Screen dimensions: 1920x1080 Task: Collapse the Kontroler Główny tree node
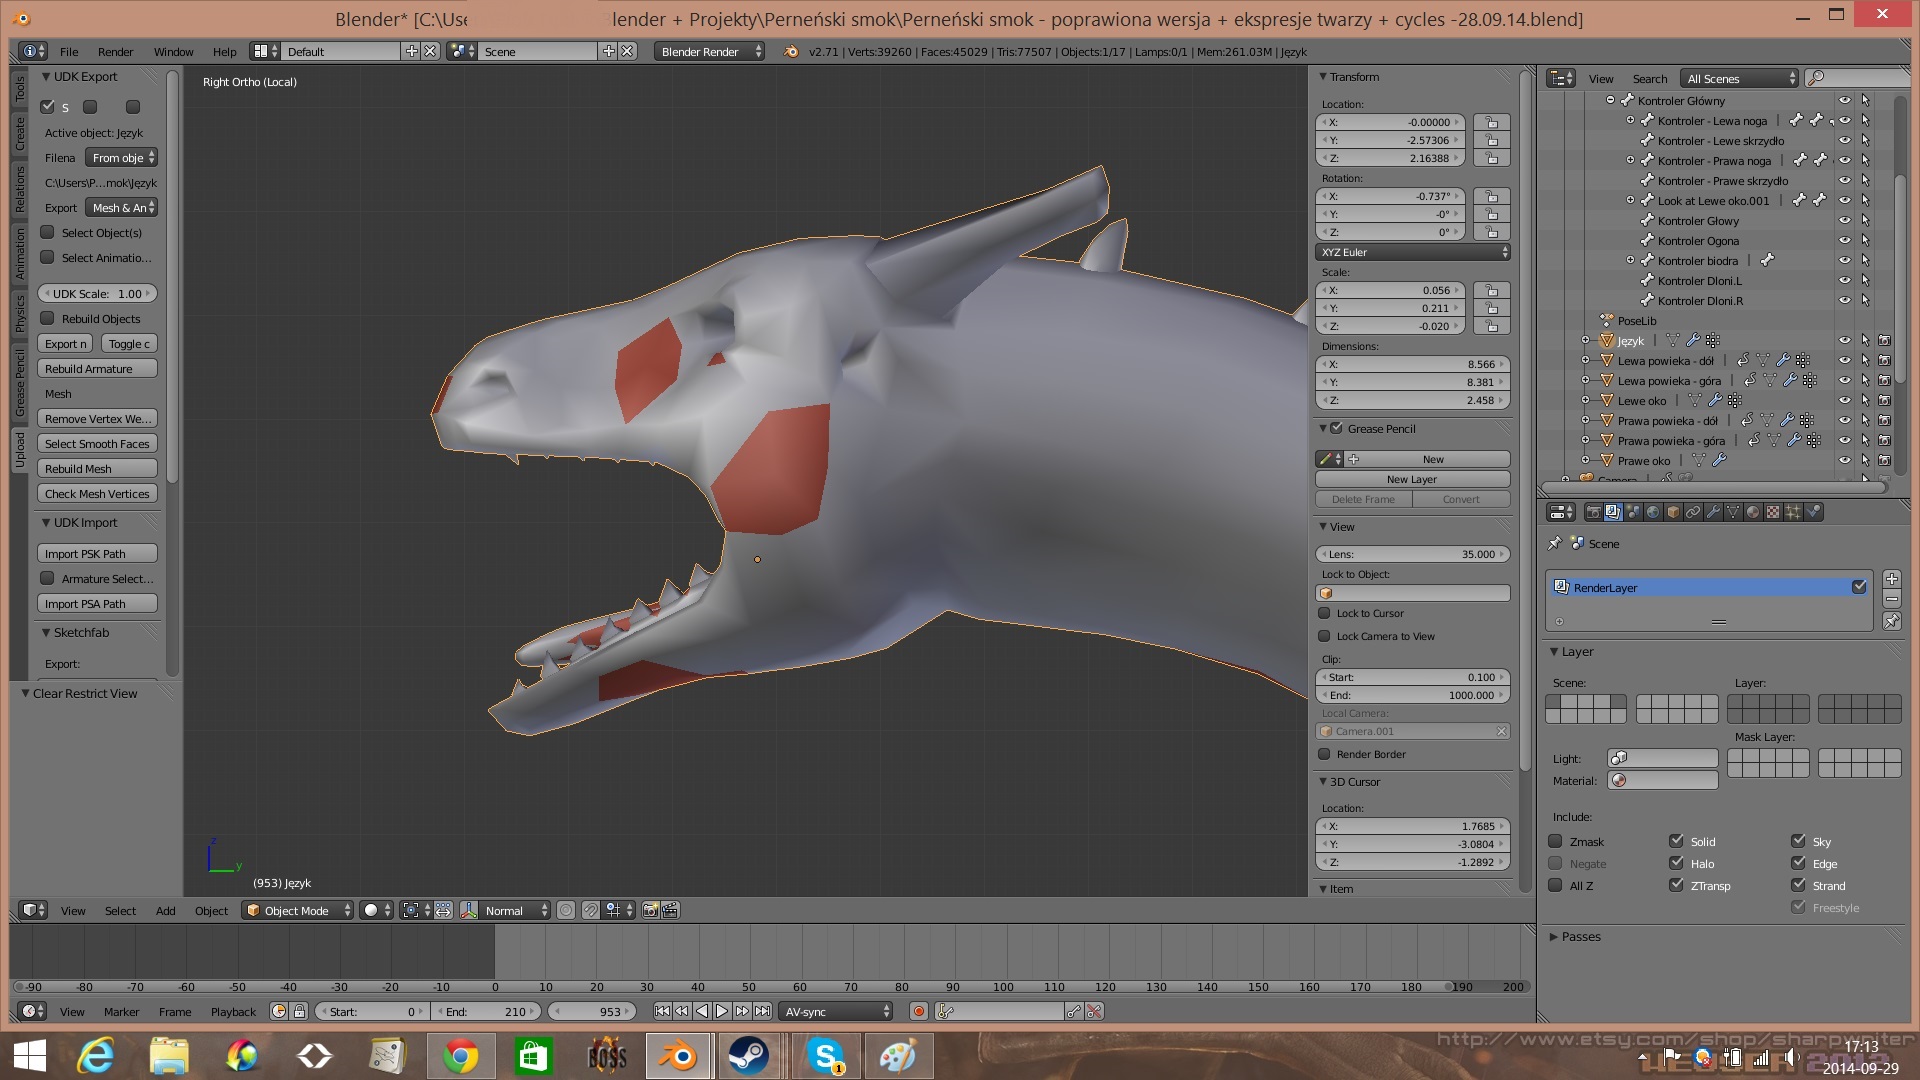[1610, 100]
